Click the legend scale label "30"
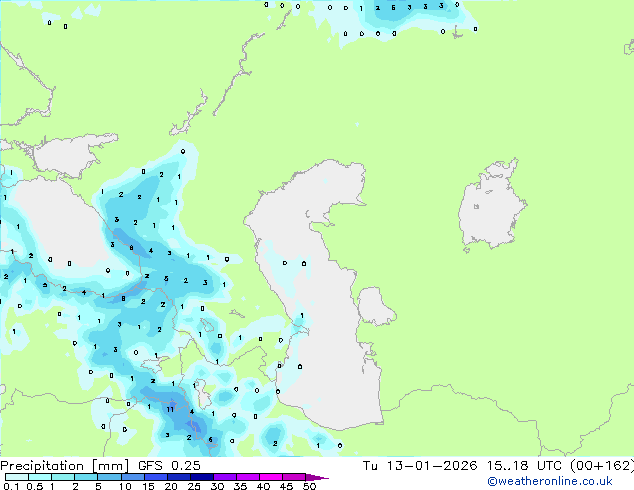 217,486
